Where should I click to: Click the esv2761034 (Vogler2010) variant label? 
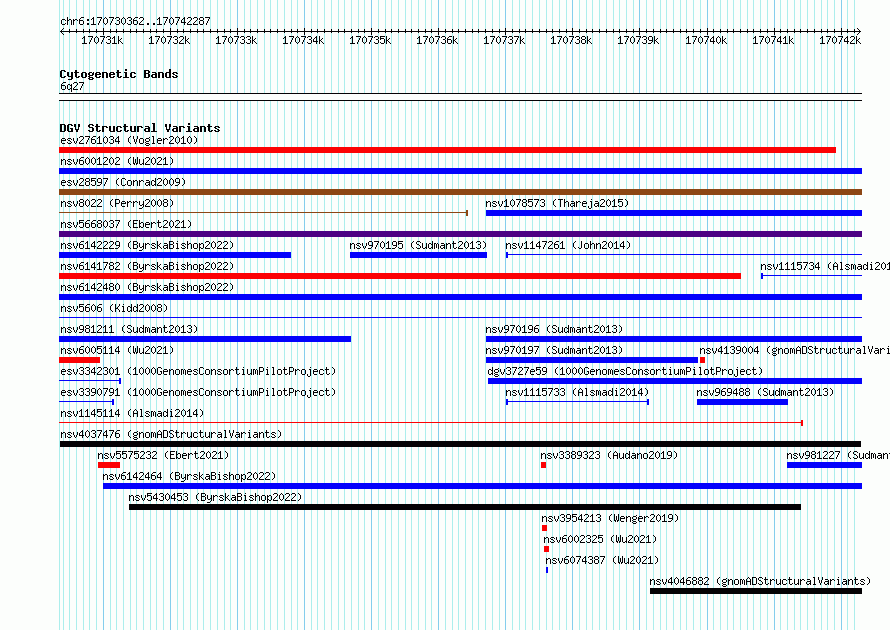(129, 140)
